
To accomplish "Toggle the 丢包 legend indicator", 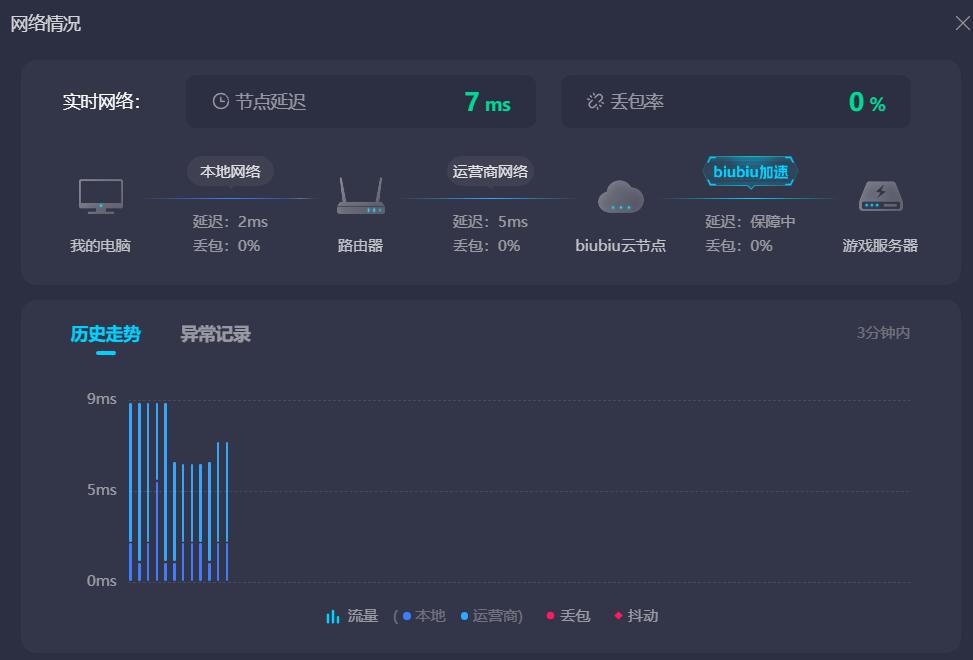I will [568, 616].
